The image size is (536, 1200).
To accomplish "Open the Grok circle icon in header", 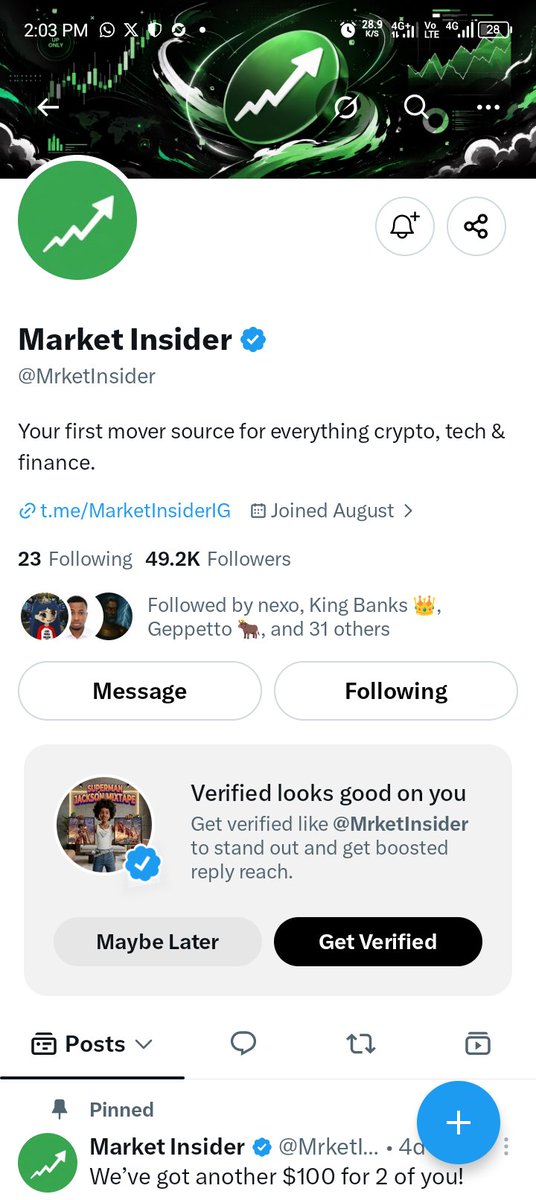I will 346,107.
